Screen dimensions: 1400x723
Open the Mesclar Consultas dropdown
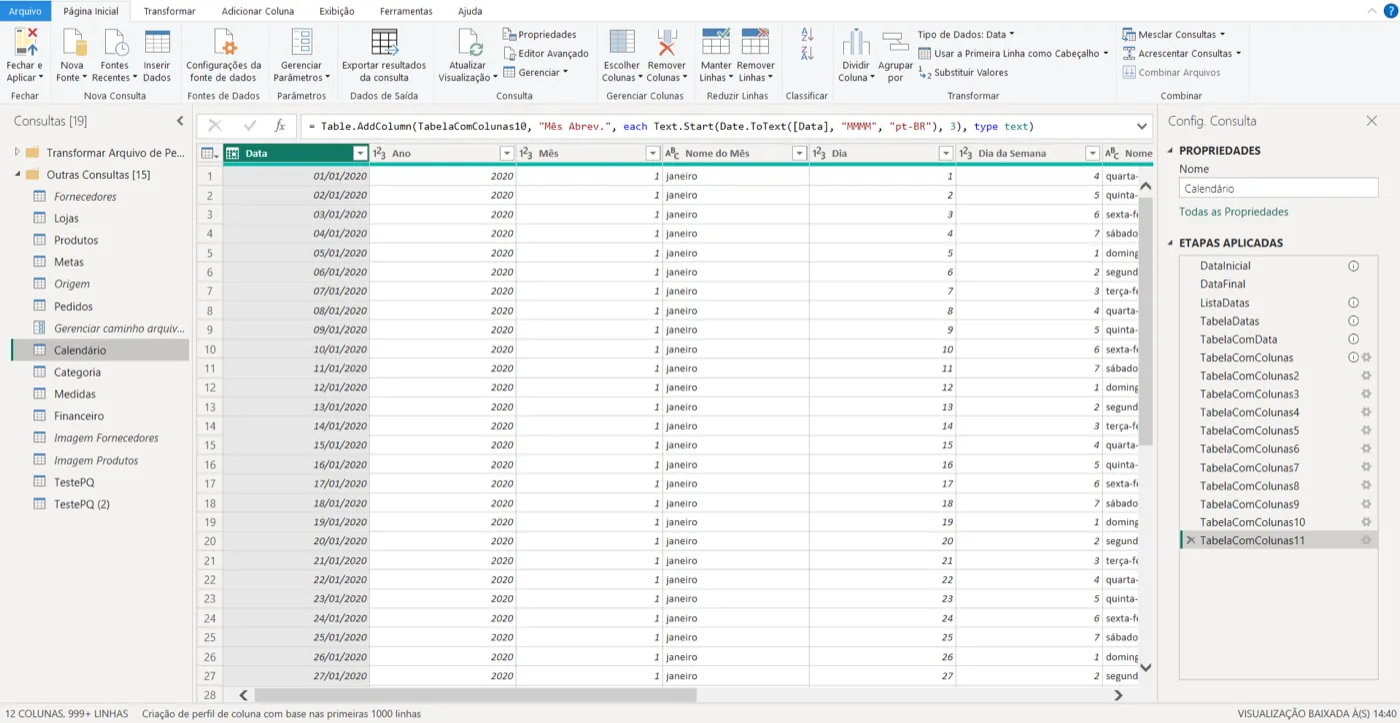click(1173, 34)
